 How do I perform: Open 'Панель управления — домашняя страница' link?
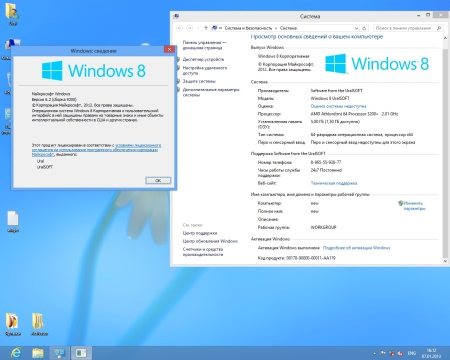204,45
